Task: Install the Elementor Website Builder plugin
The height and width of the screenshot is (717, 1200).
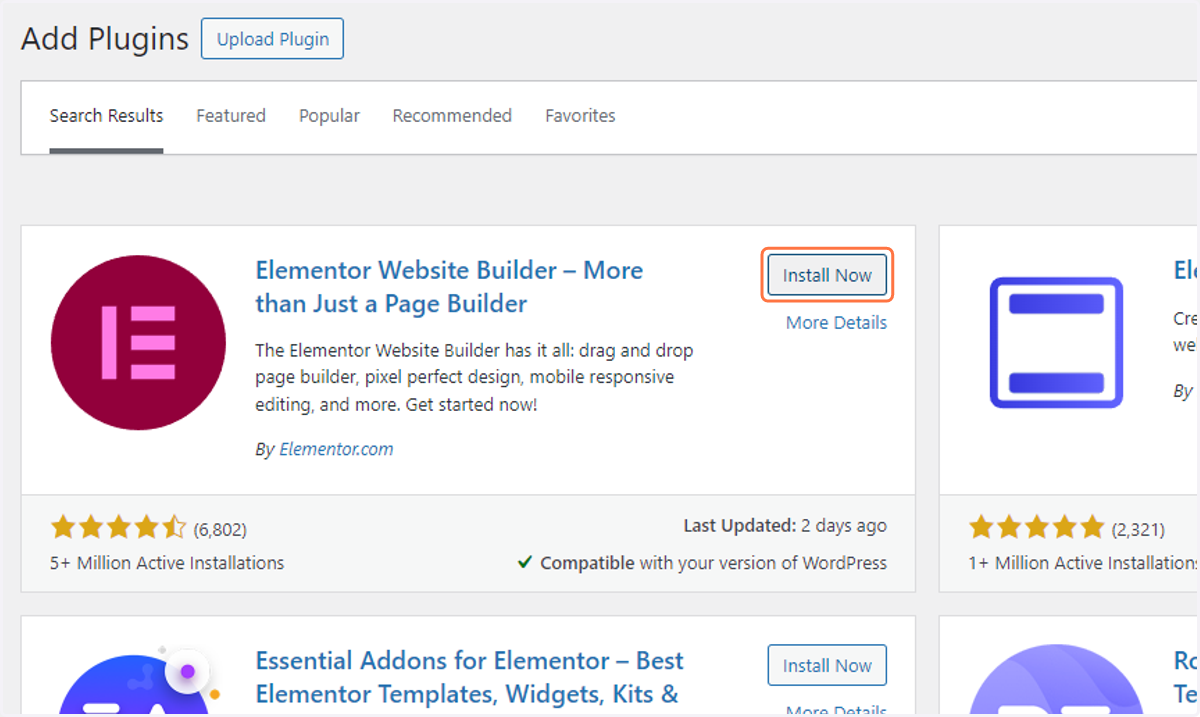Action: 827,275
